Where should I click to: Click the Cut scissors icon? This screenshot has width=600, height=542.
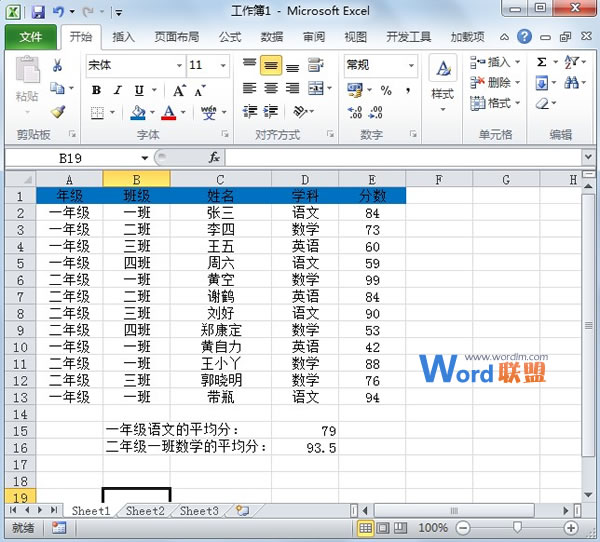point(58,66)
